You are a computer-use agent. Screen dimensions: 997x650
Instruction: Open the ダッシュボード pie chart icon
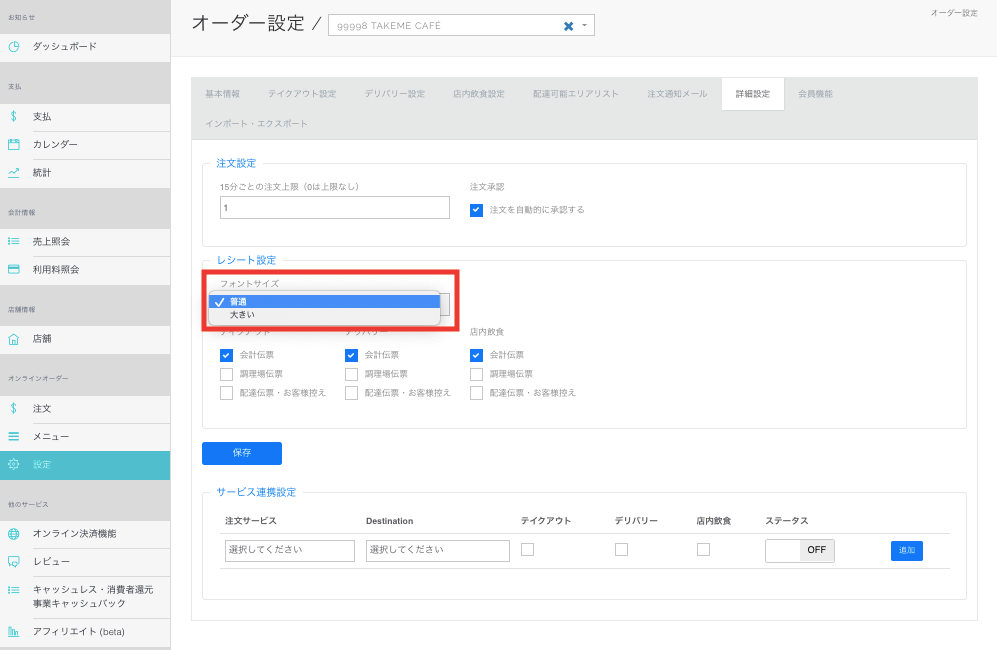(13, 46)
